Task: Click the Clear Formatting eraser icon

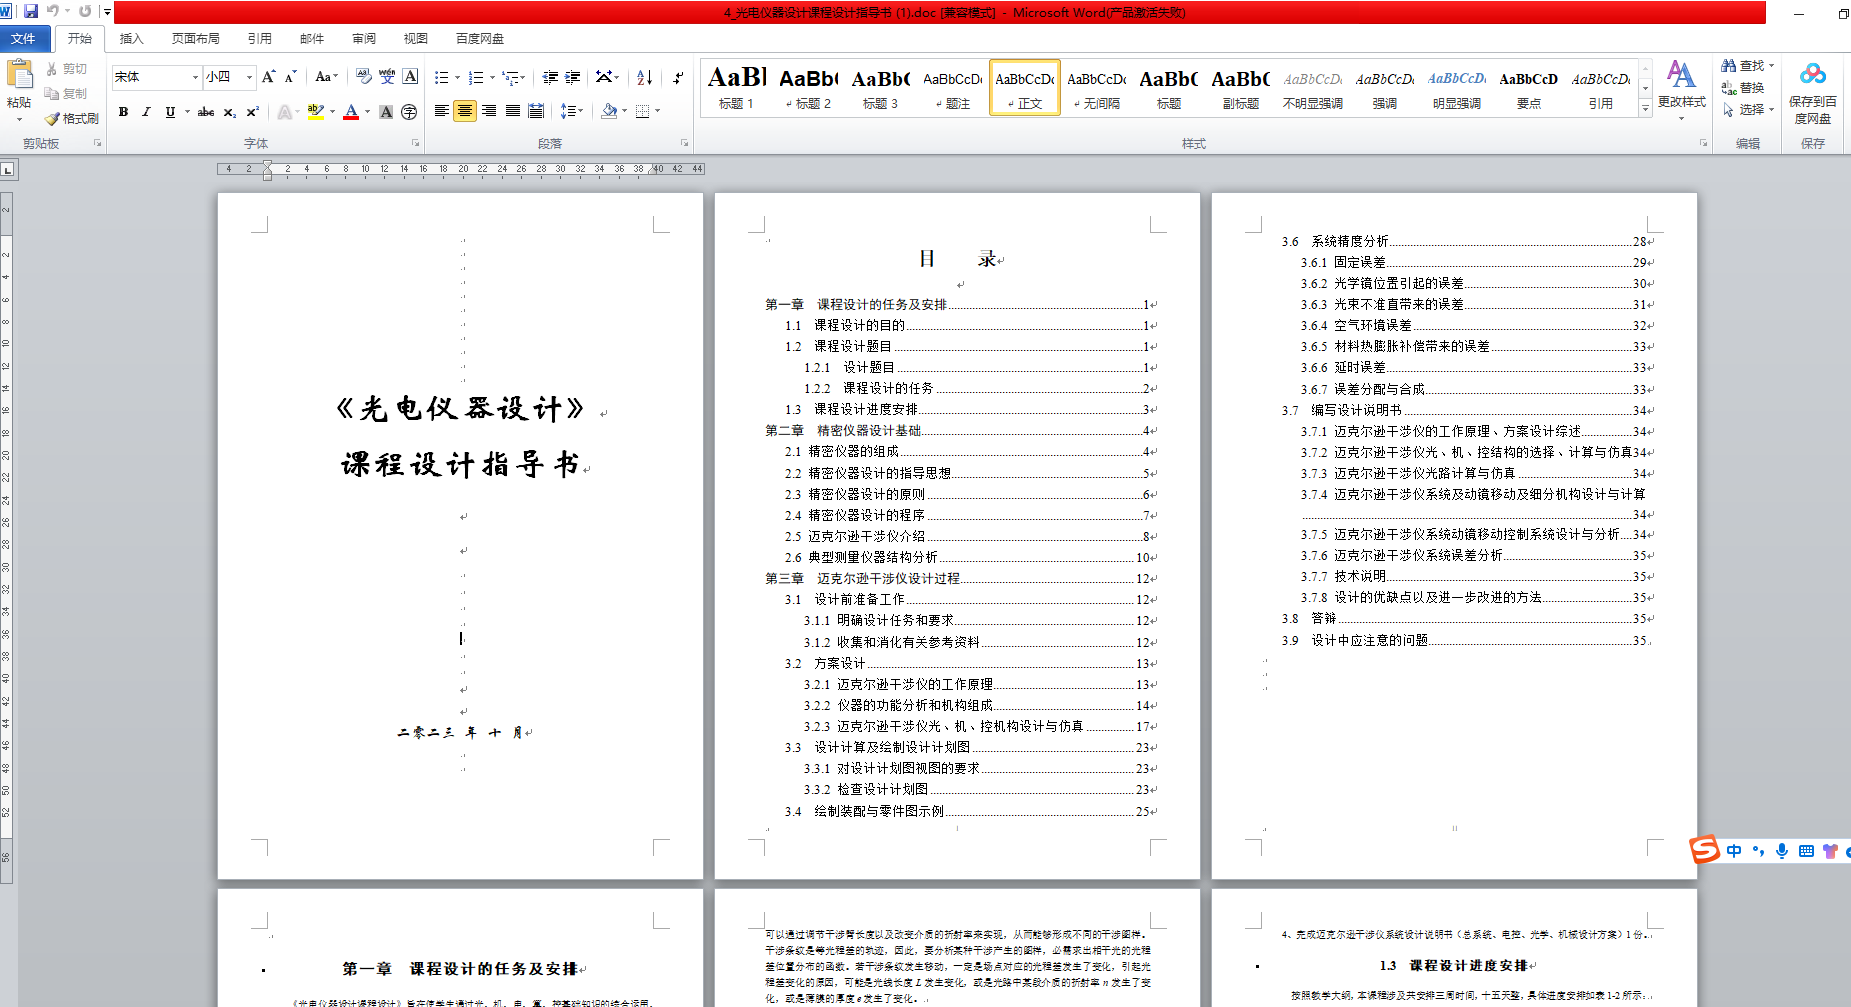Action: pos(363,77)
